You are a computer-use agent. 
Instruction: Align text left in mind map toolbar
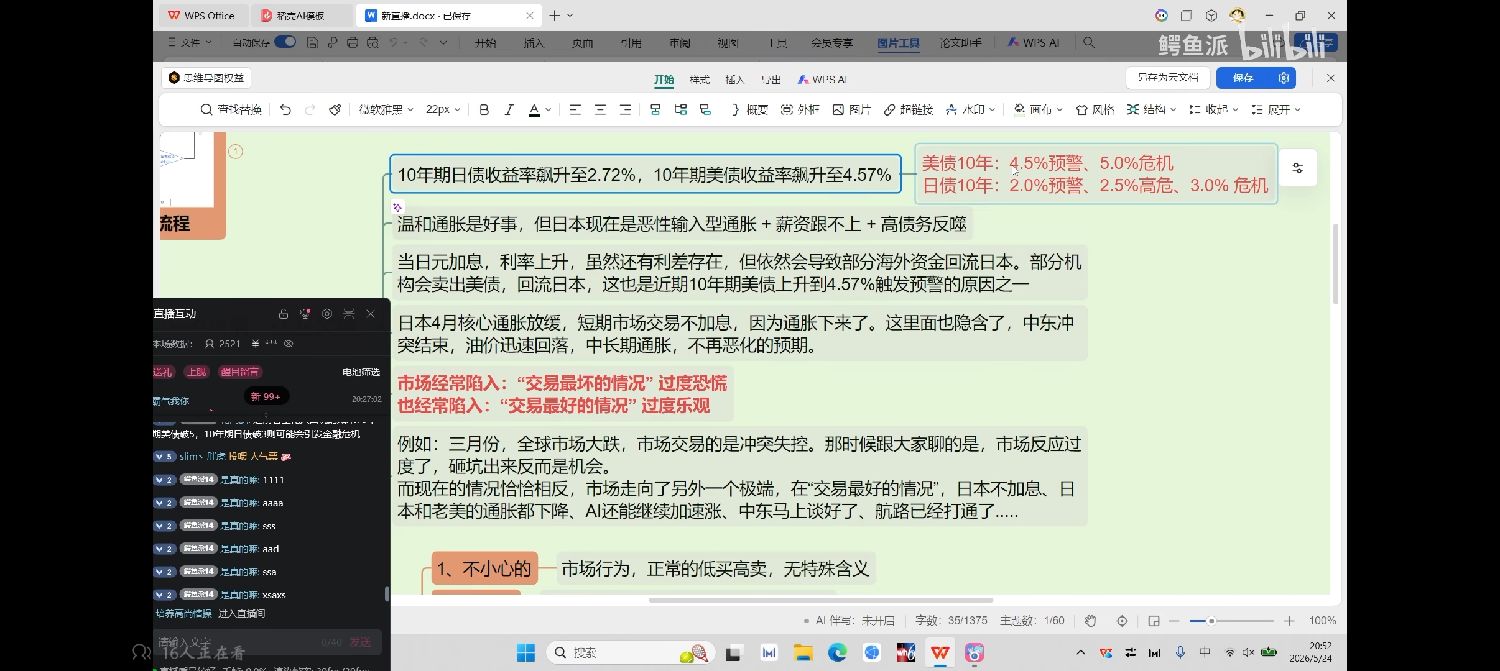coord(575,110)
